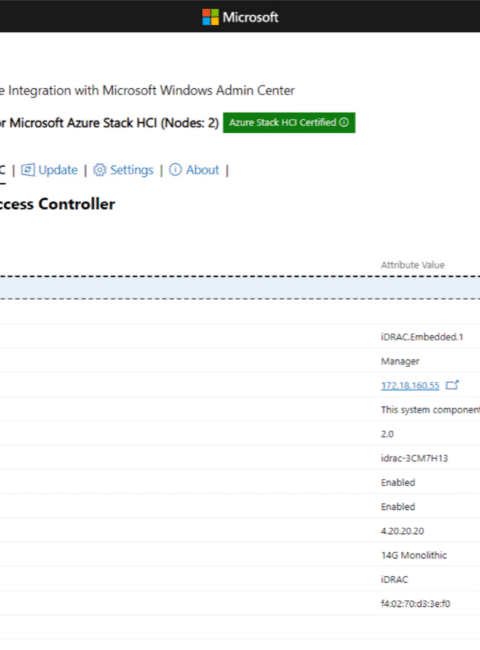480x650 pixels.
Task: Click the Azure Stack HCI Certified badge
Action: pos(289,123)
